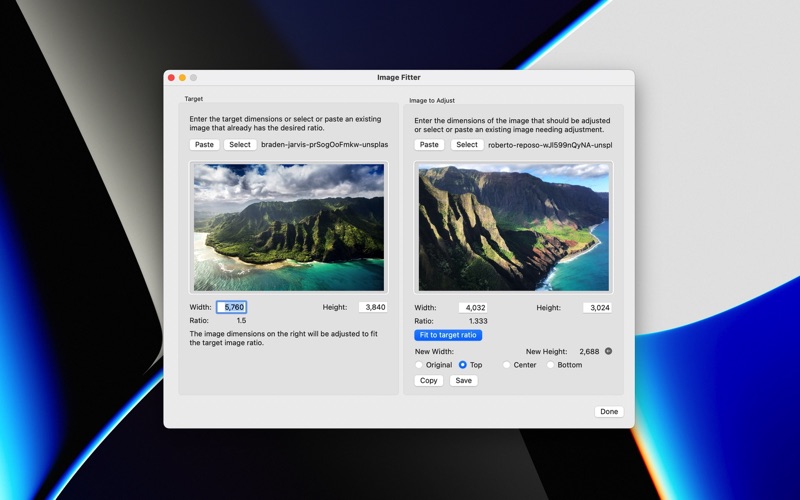The height and width of the screenshot is (500, 800).
Task: Save the adjusted image
Action: 463,381
